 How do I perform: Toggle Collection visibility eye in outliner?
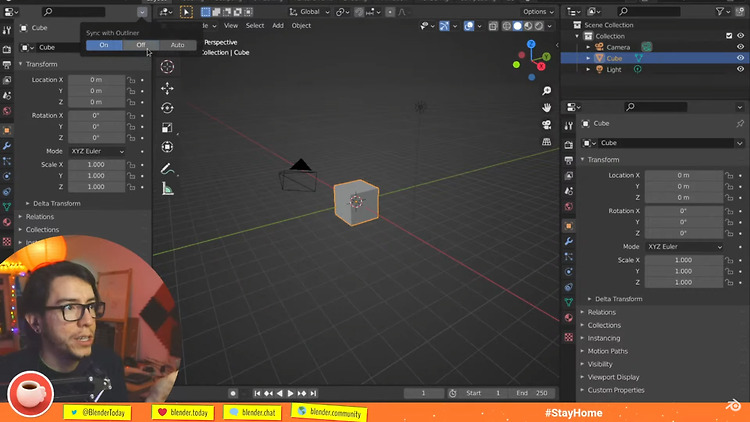(x=740, y=36)
